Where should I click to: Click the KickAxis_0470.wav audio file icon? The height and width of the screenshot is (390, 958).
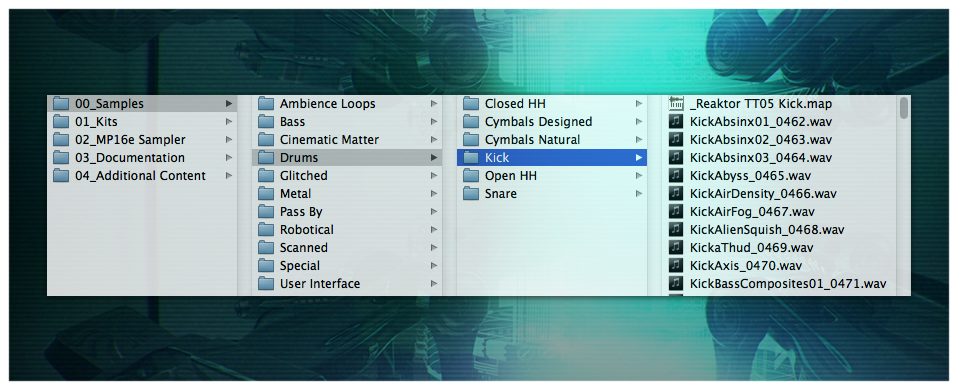point(676,266)
